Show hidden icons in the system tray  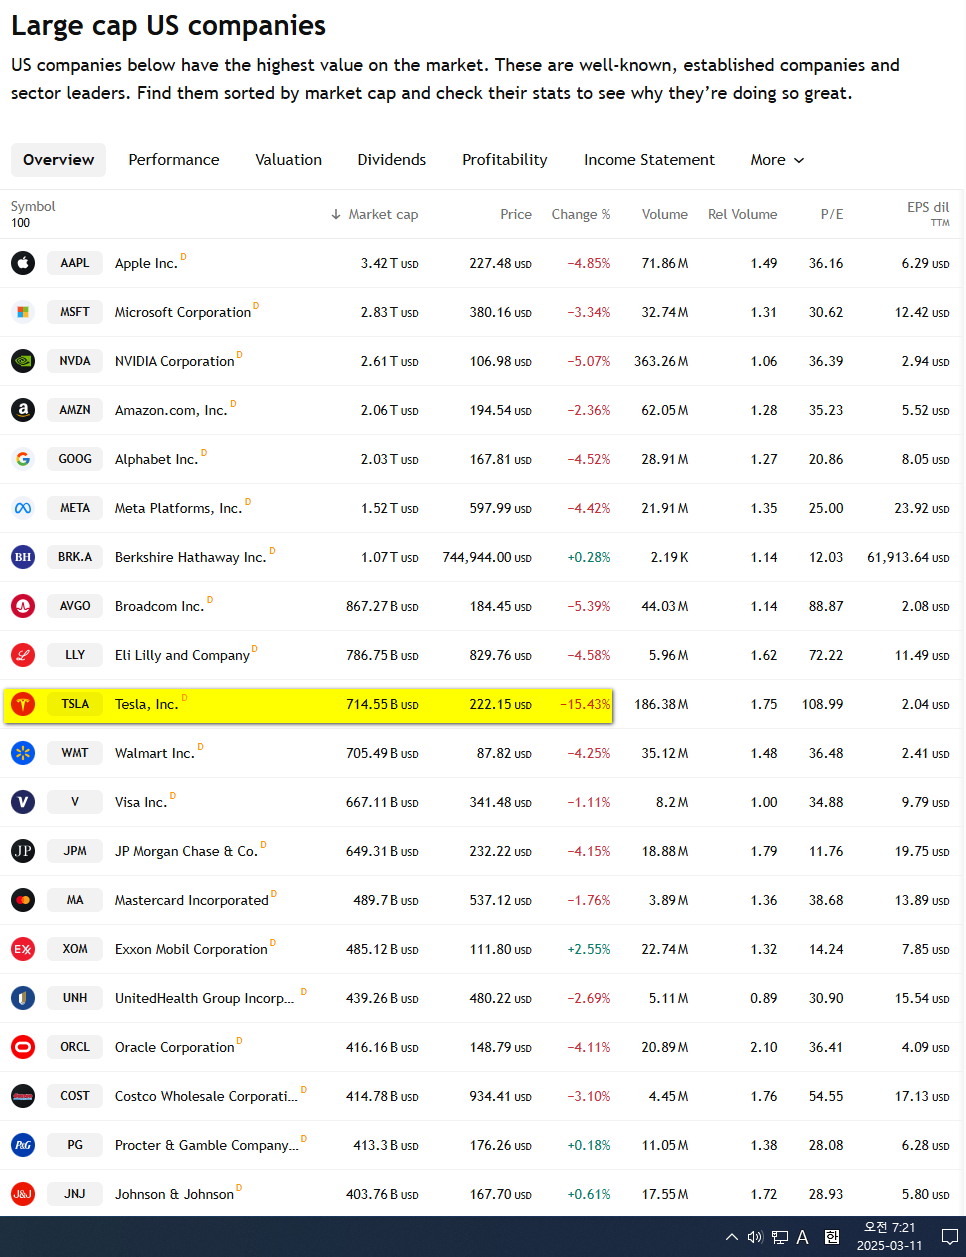coord(732,1237)
